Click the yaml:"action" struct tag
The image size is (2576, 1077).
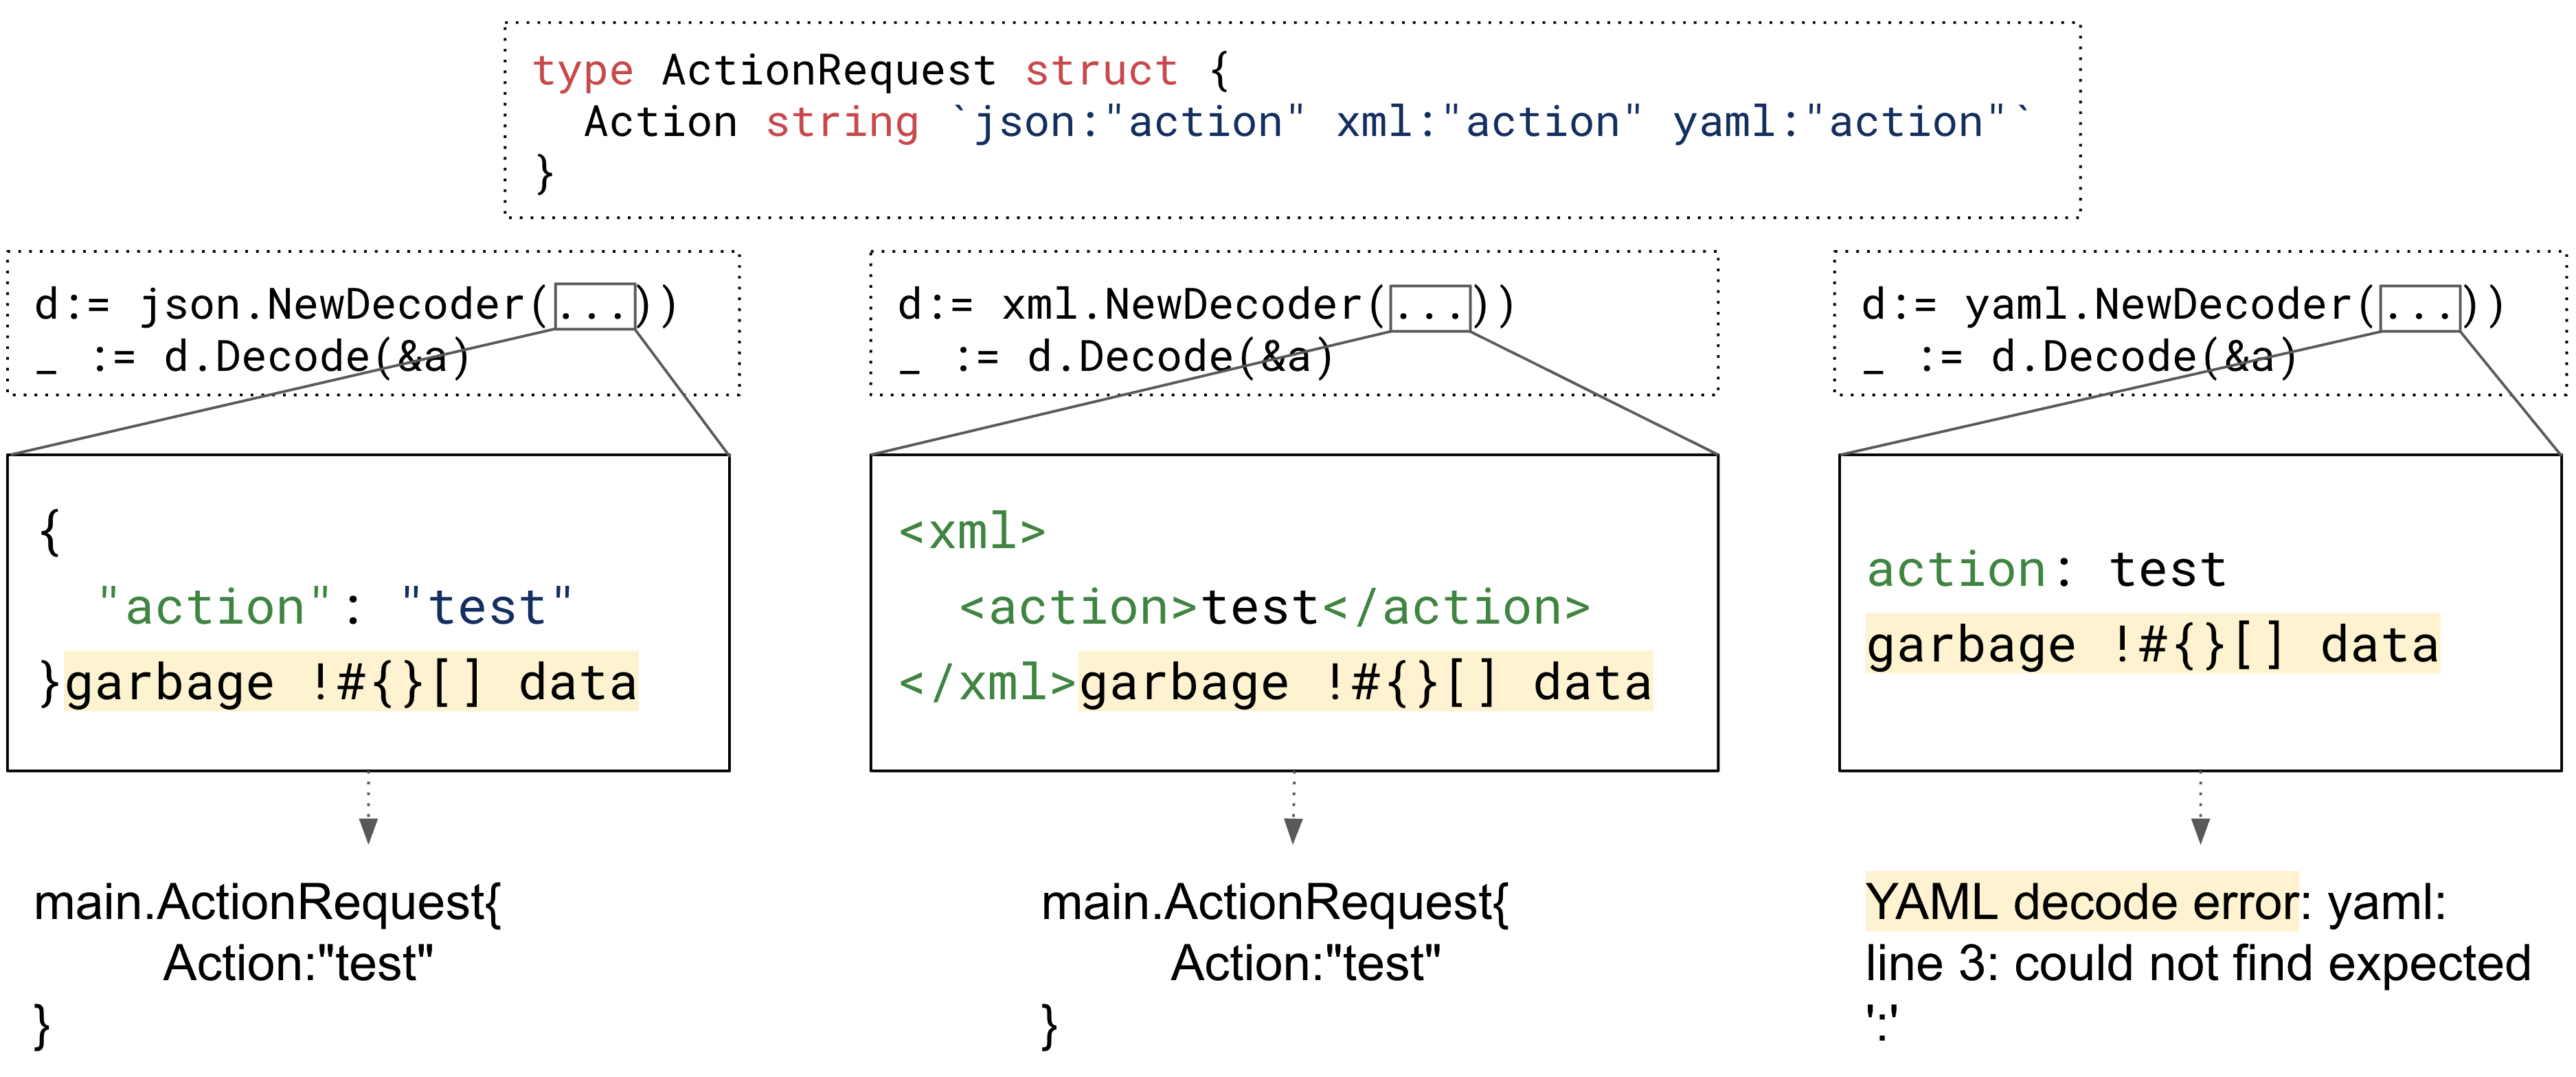point(1839,123)
